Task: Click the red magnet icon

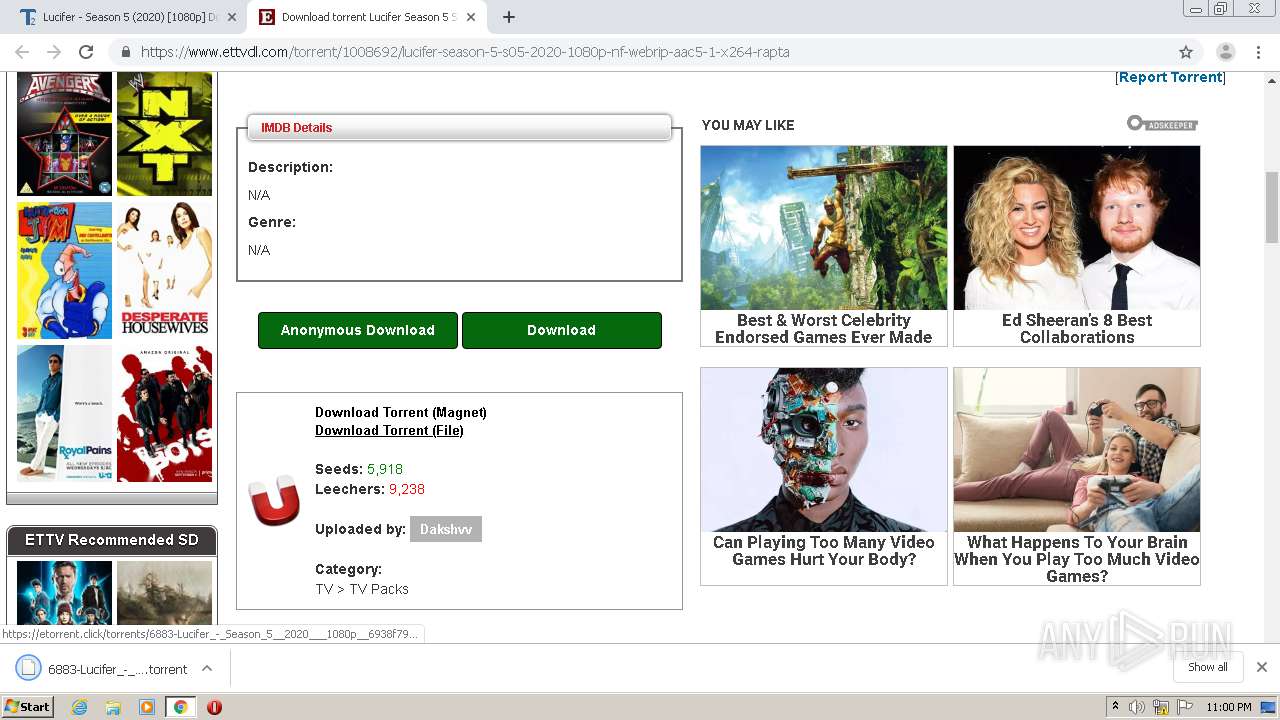Action: (x=274, y=500)
